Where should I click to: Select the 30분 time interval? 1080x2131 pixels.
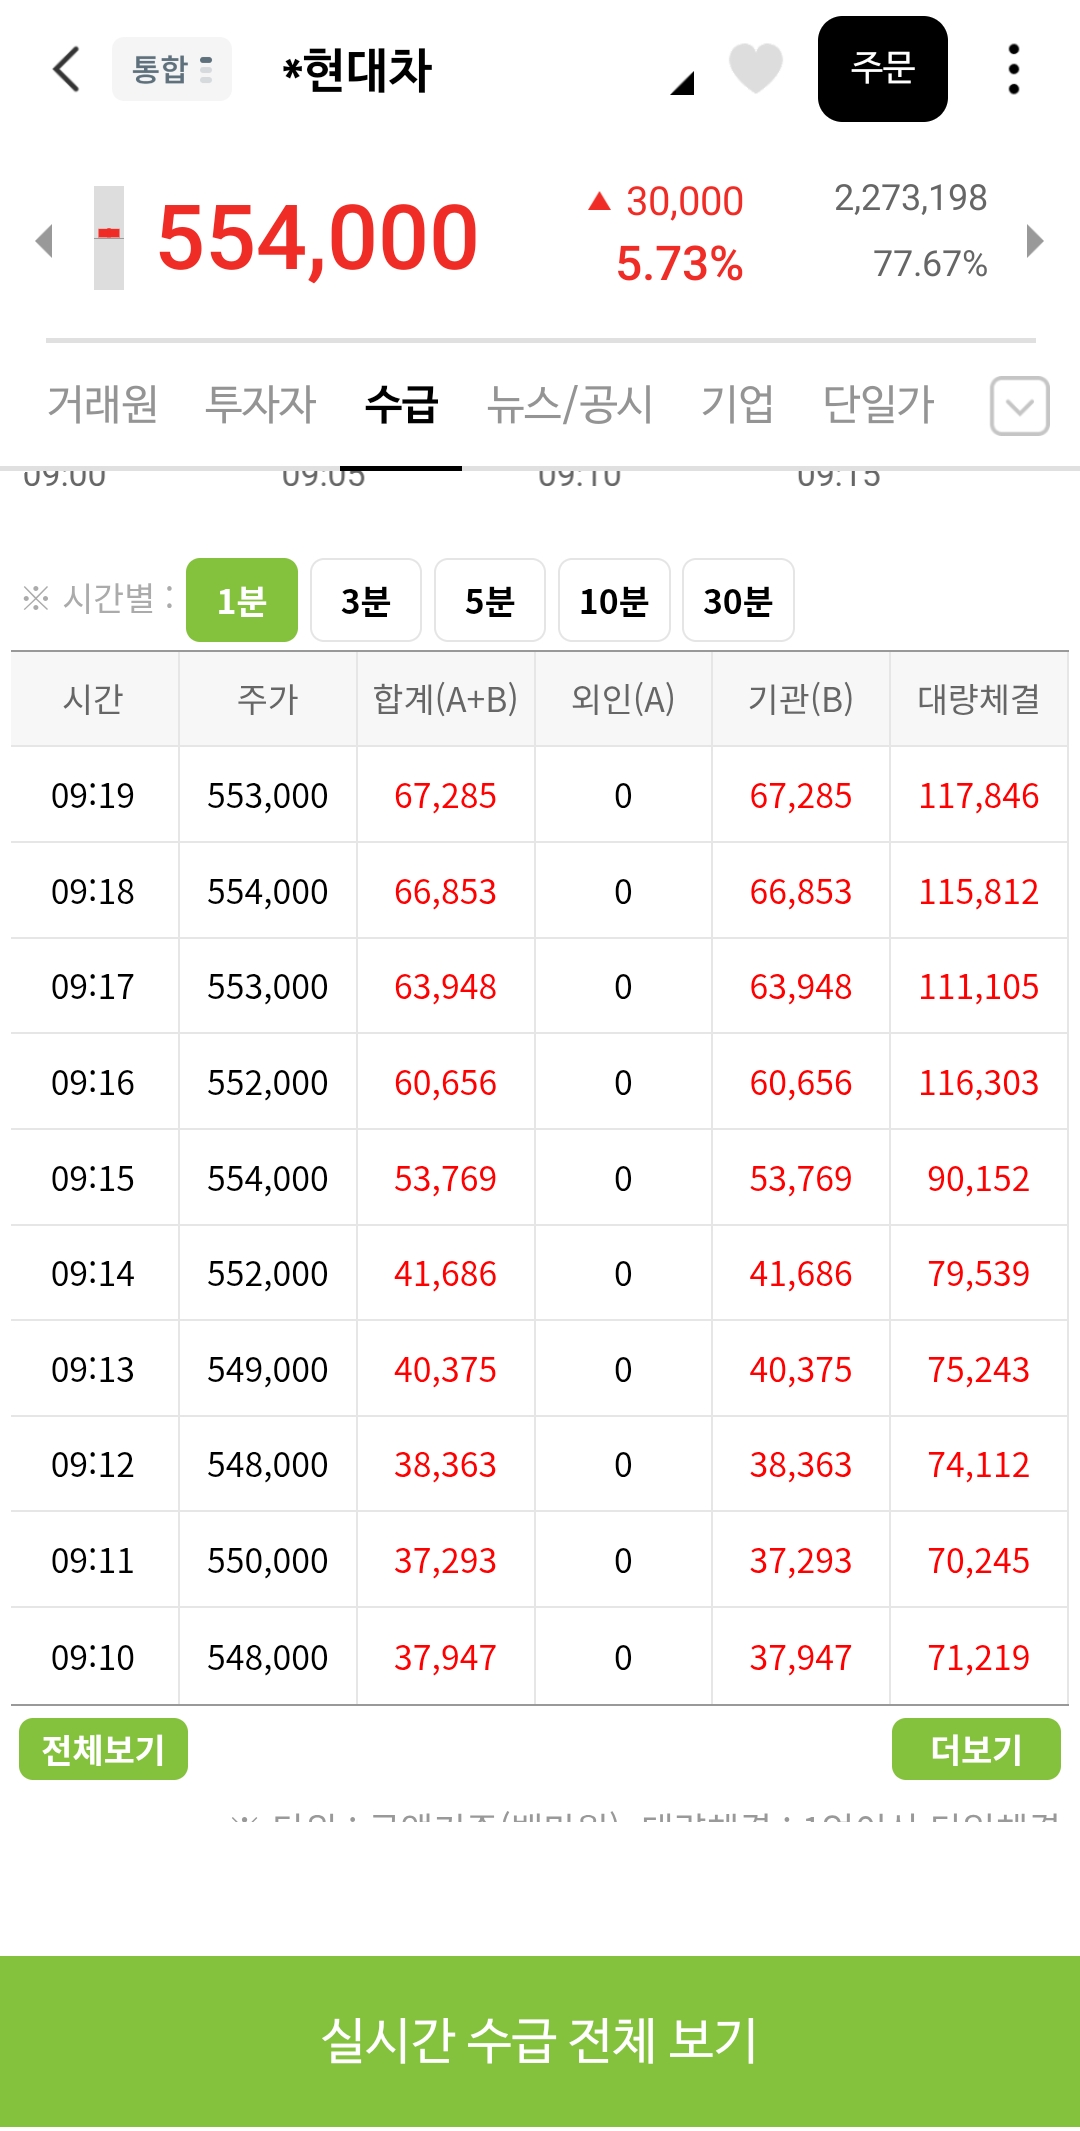[x=738, y=600]
